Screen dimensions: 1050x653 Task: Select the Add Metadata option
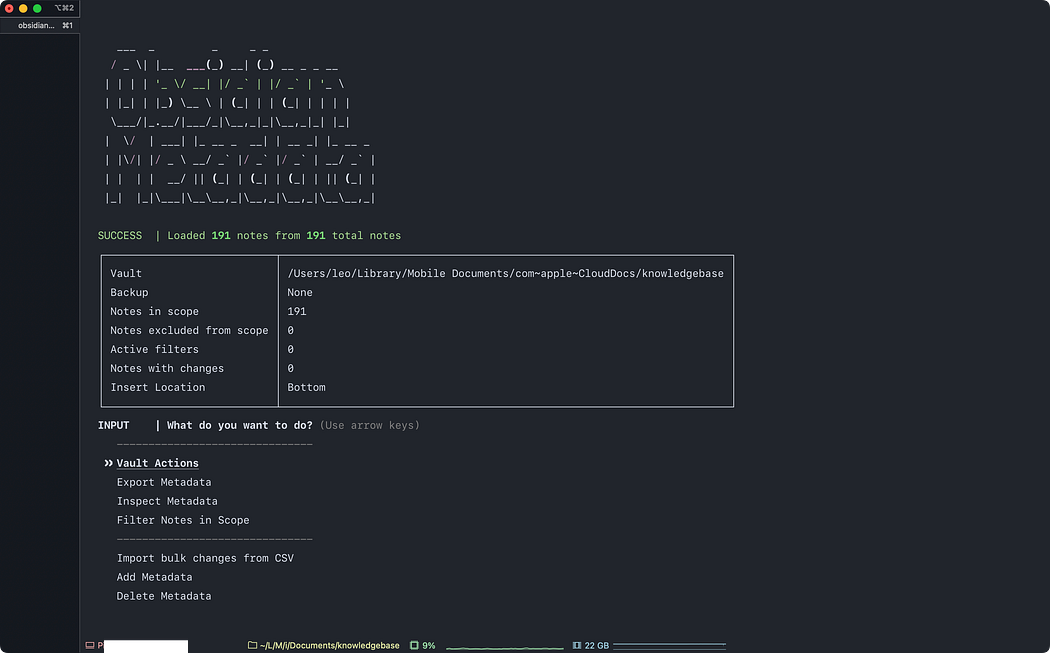(154, 577)
